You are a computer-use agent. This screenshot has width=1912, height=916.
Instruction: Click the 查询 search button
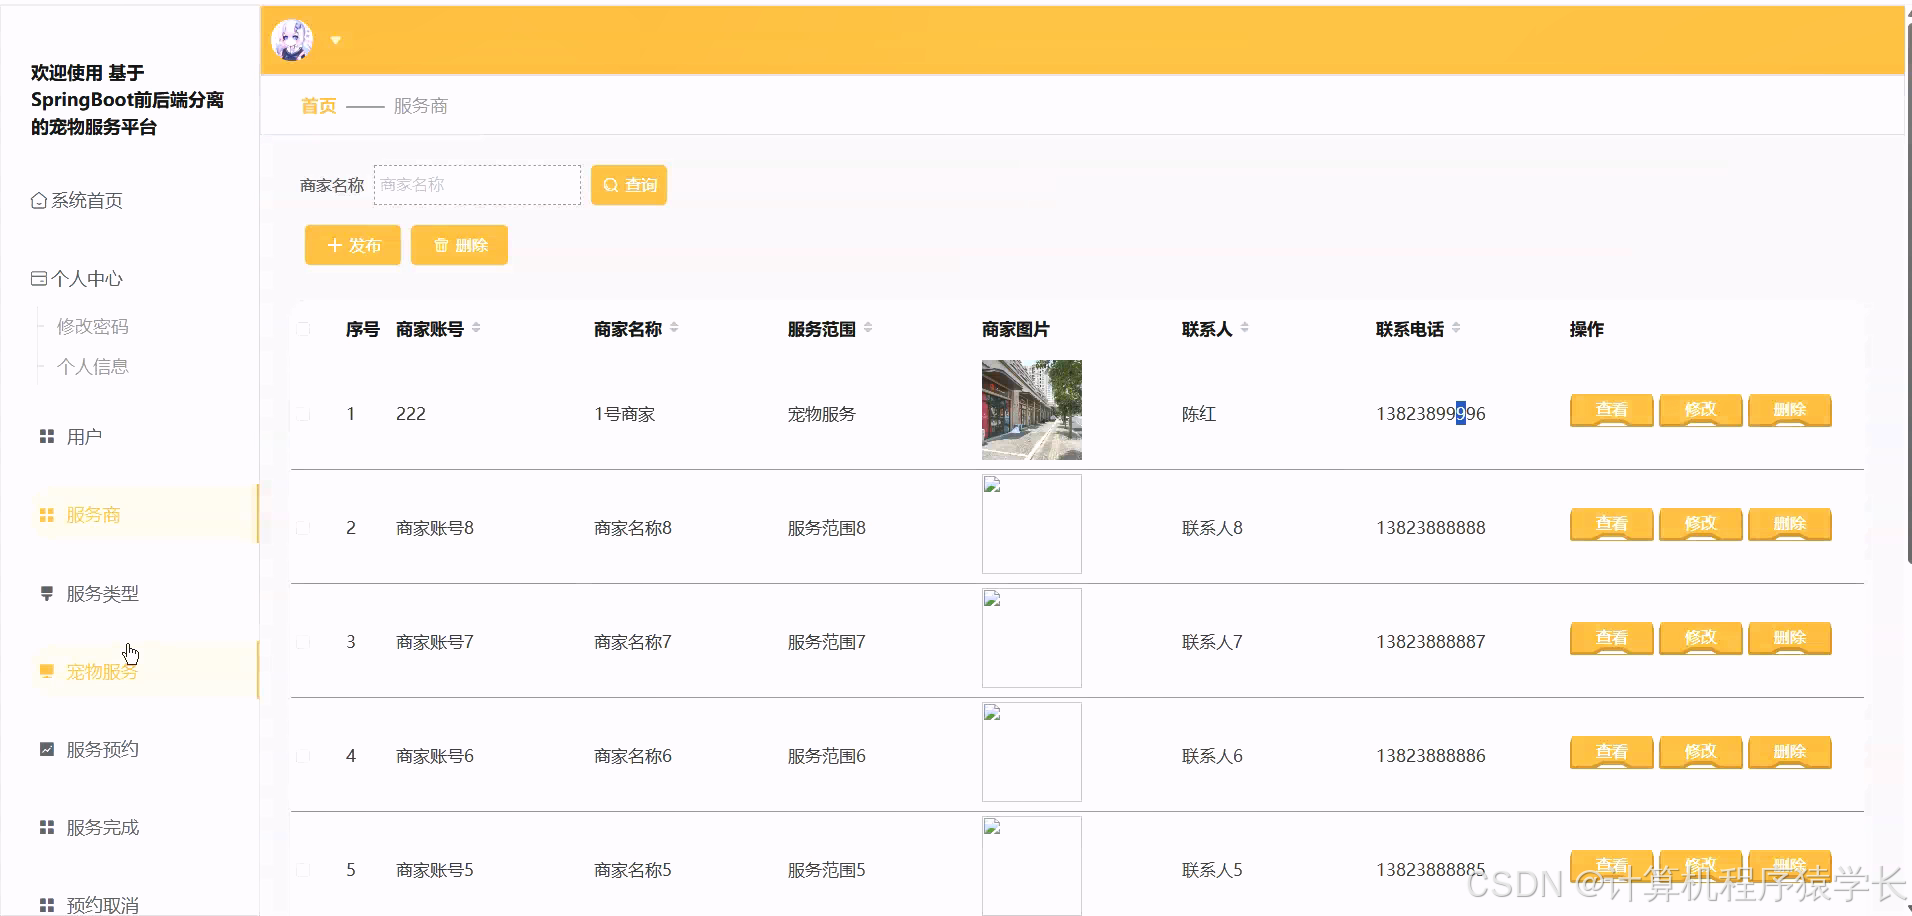click(x=629, y=185)
